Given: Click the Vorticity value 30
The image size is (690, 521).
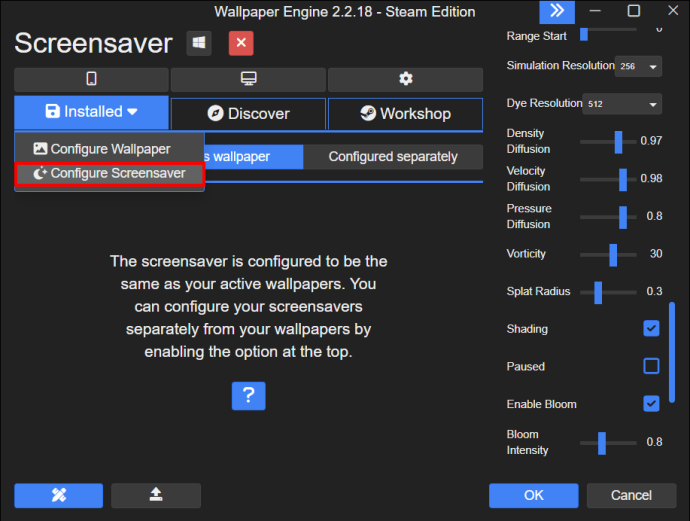Looking at the screenshot, I should coord(656,253).
